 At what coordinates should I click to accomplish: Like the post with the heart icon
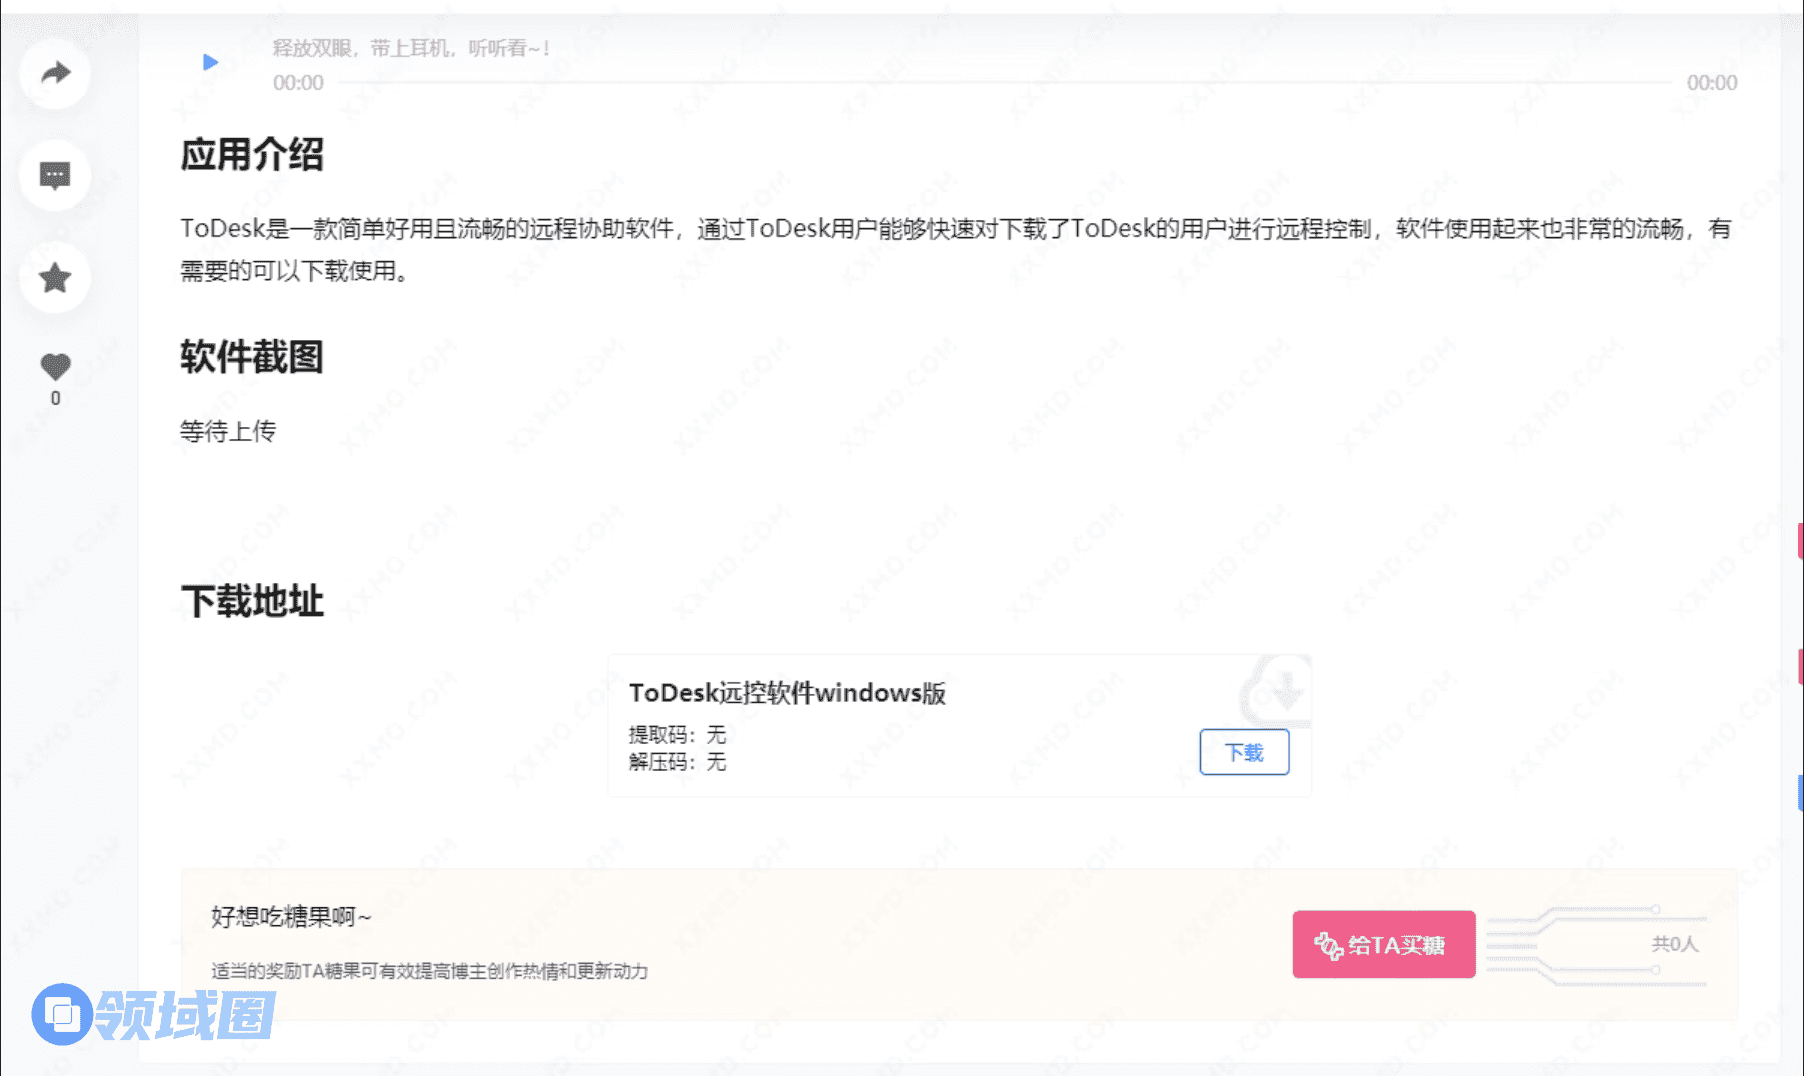(x=55, y=367)
